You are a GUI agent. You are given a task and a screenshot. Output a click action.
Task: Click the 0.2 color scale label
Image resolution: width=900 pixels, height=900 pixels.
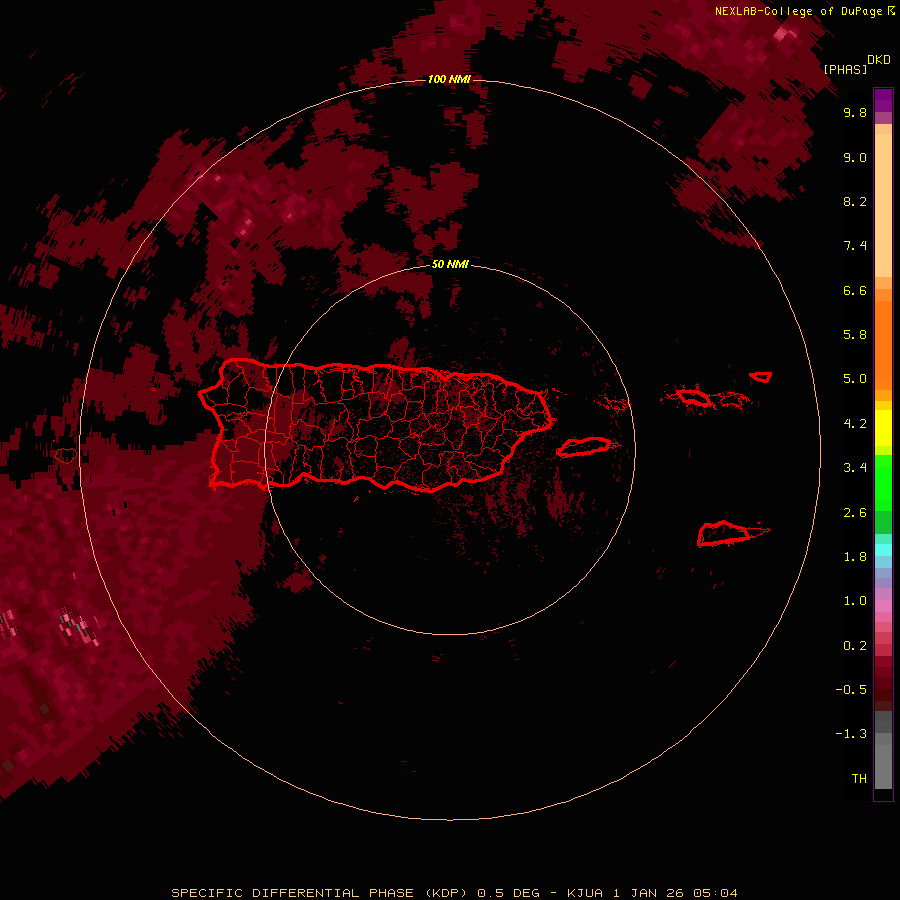(x=855, y=646)
